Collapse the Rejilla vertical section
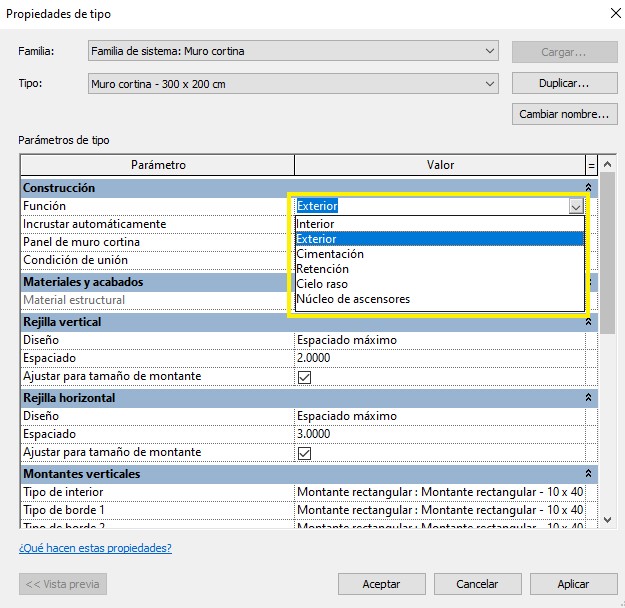 [588, 322]
